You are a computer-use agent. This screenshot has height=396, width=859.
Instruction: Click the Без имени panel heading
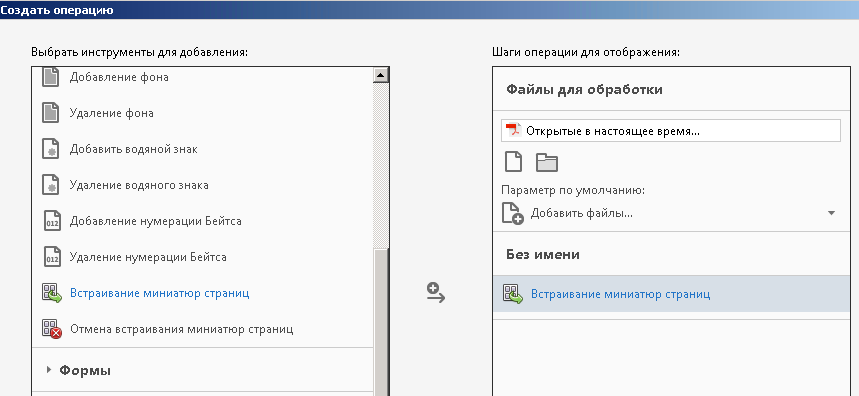pyautogui.click(x=543, y=255)
